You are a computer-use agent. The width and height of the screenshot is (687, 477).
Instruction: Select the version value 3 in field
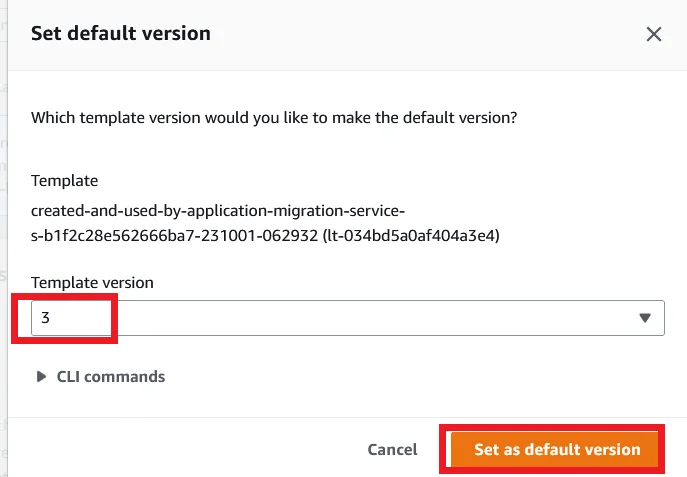pos(46,318)
